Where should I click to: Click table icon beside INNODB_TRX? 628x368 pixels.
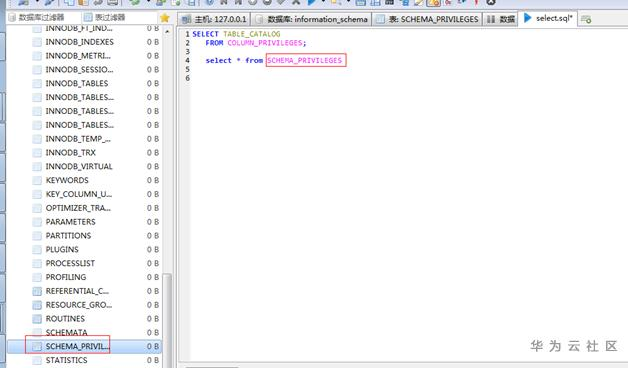37,153
